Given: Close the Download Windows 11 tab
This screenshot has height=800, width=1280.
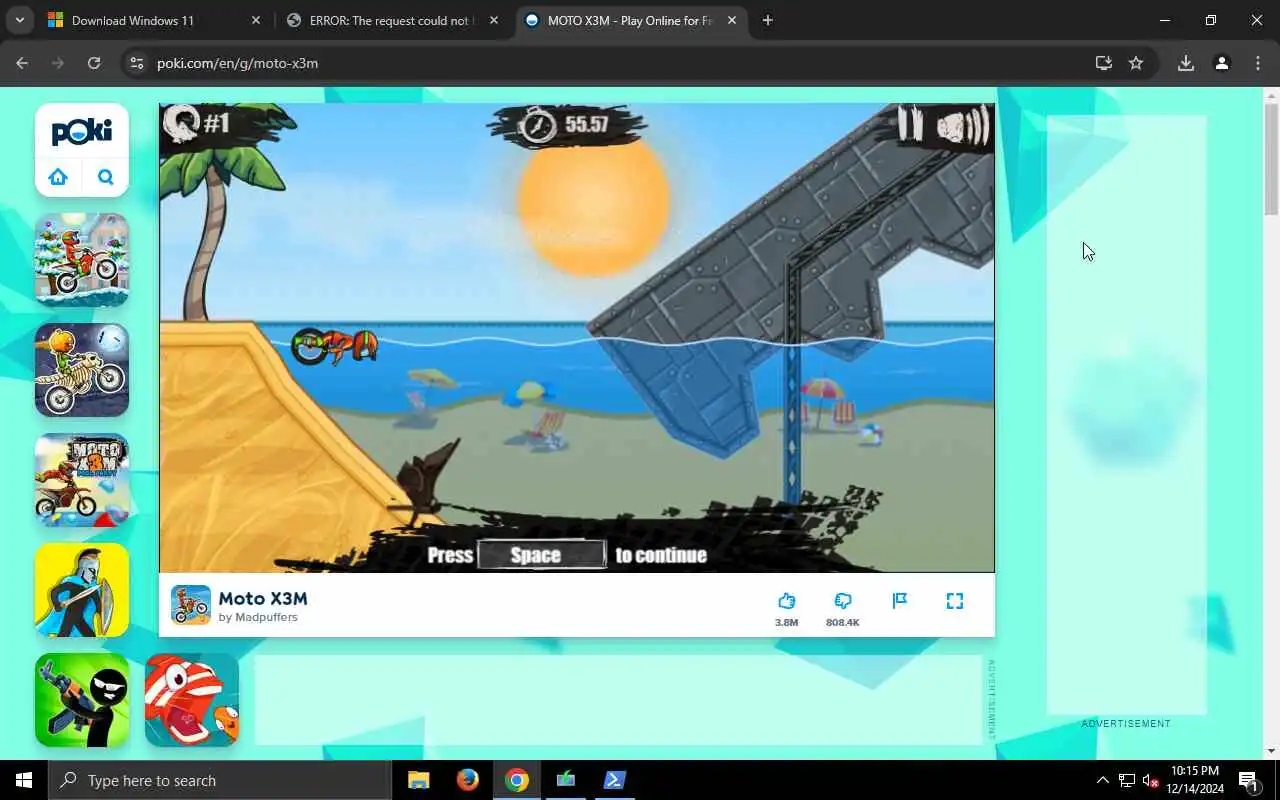Looking at the screenshot, I should [255, 20].
